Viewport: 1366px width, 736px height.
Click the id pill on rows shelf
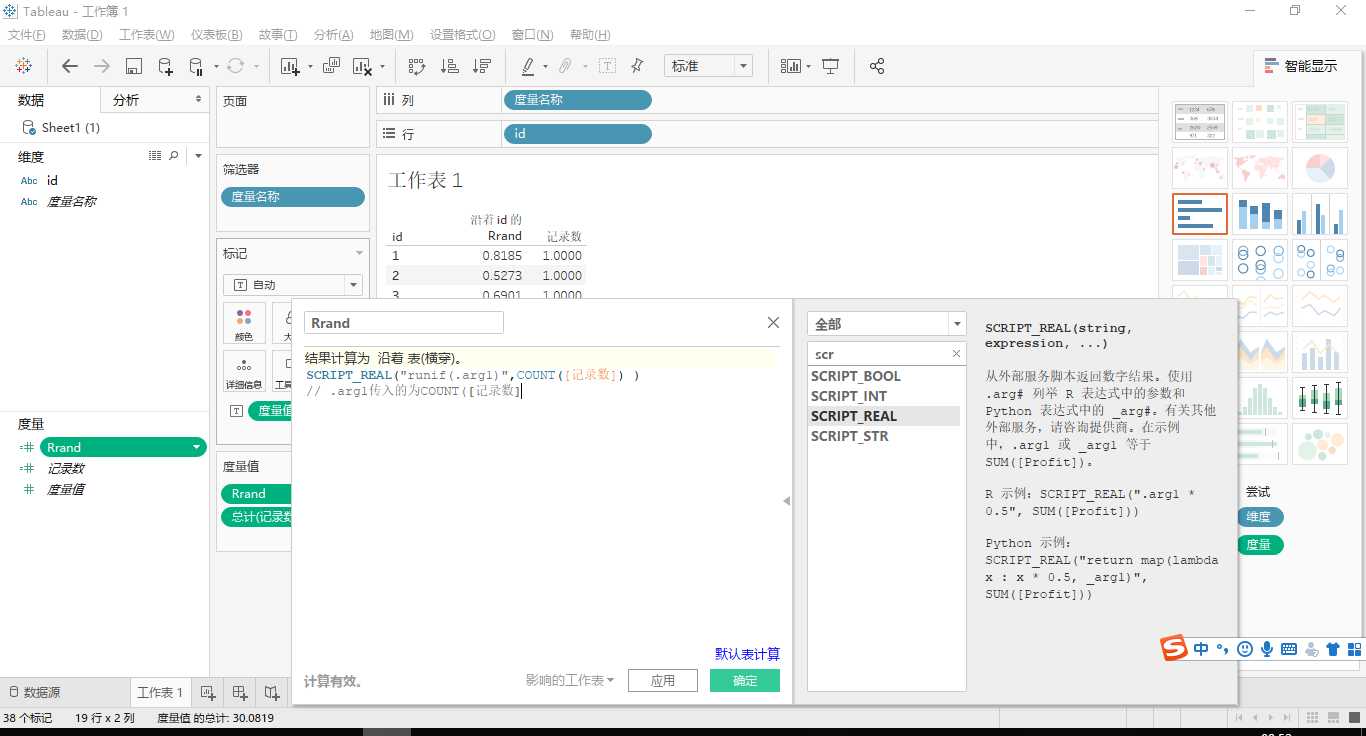click(577, 133)
